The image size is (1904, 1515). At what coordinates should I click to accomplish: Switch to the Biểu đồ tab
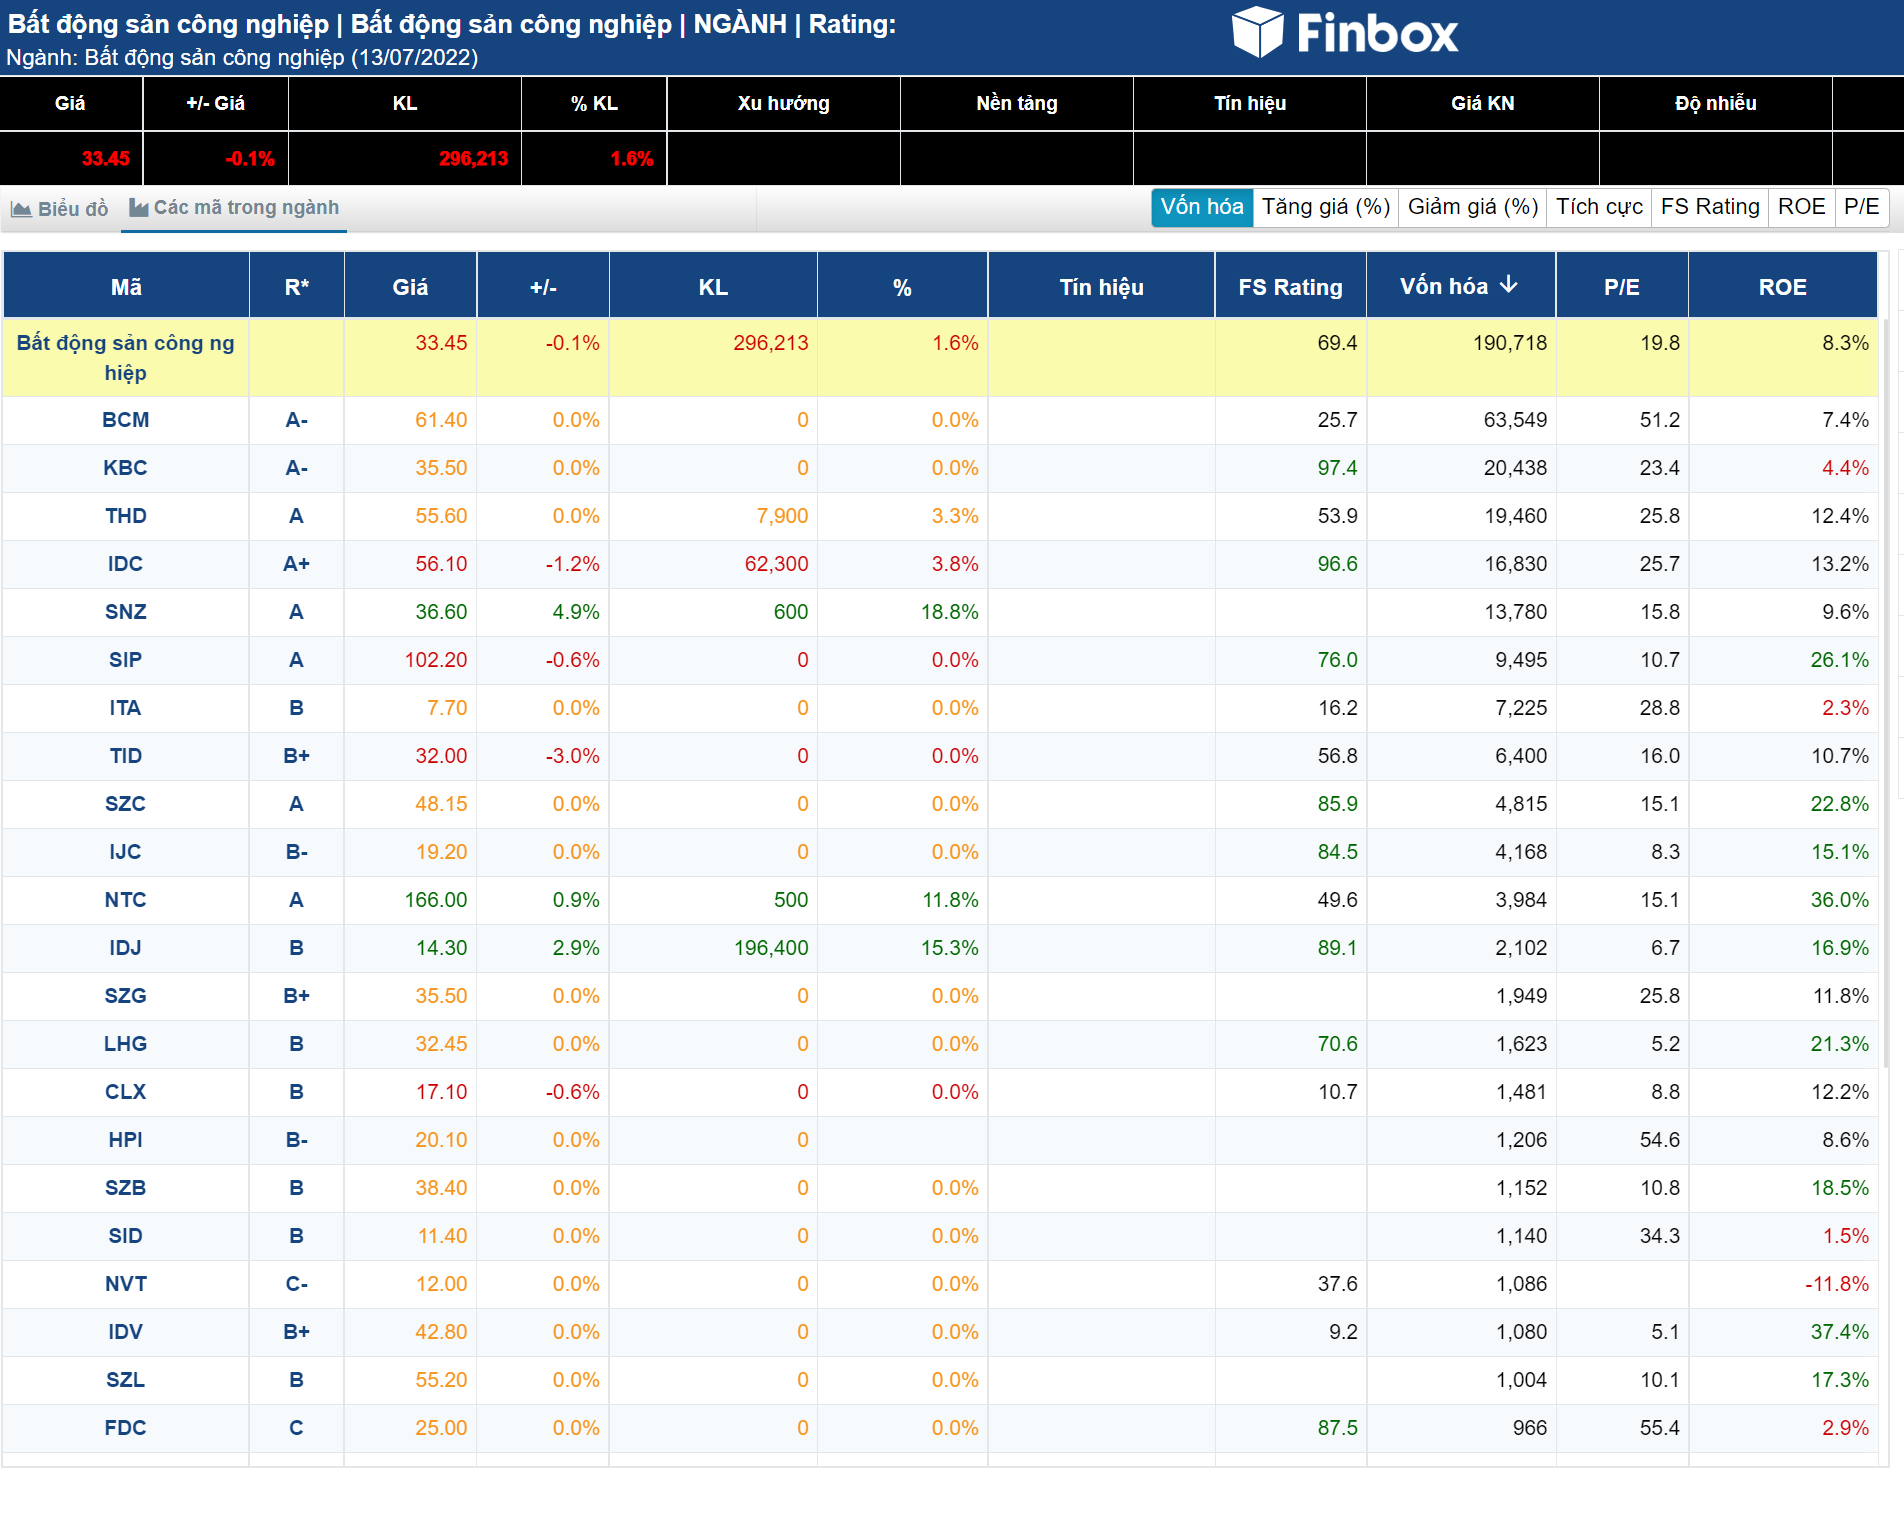click(x=60, y=209)
